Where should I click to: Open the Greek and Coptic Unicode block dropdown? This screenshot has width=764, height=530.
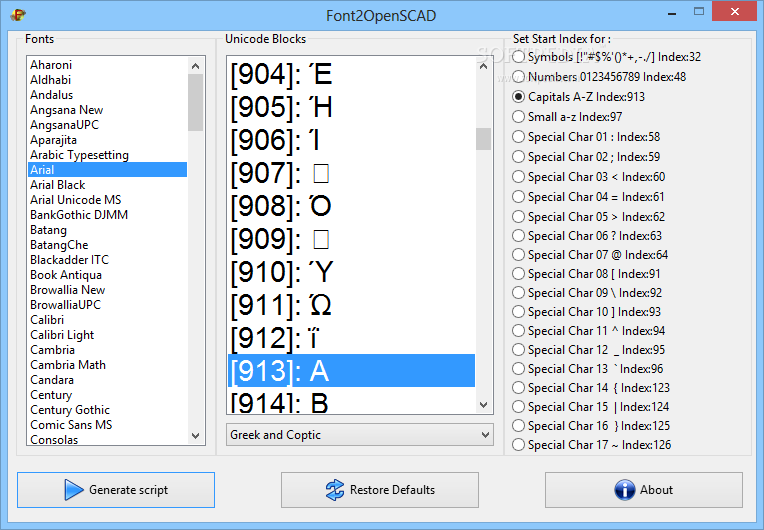(360, 435)
